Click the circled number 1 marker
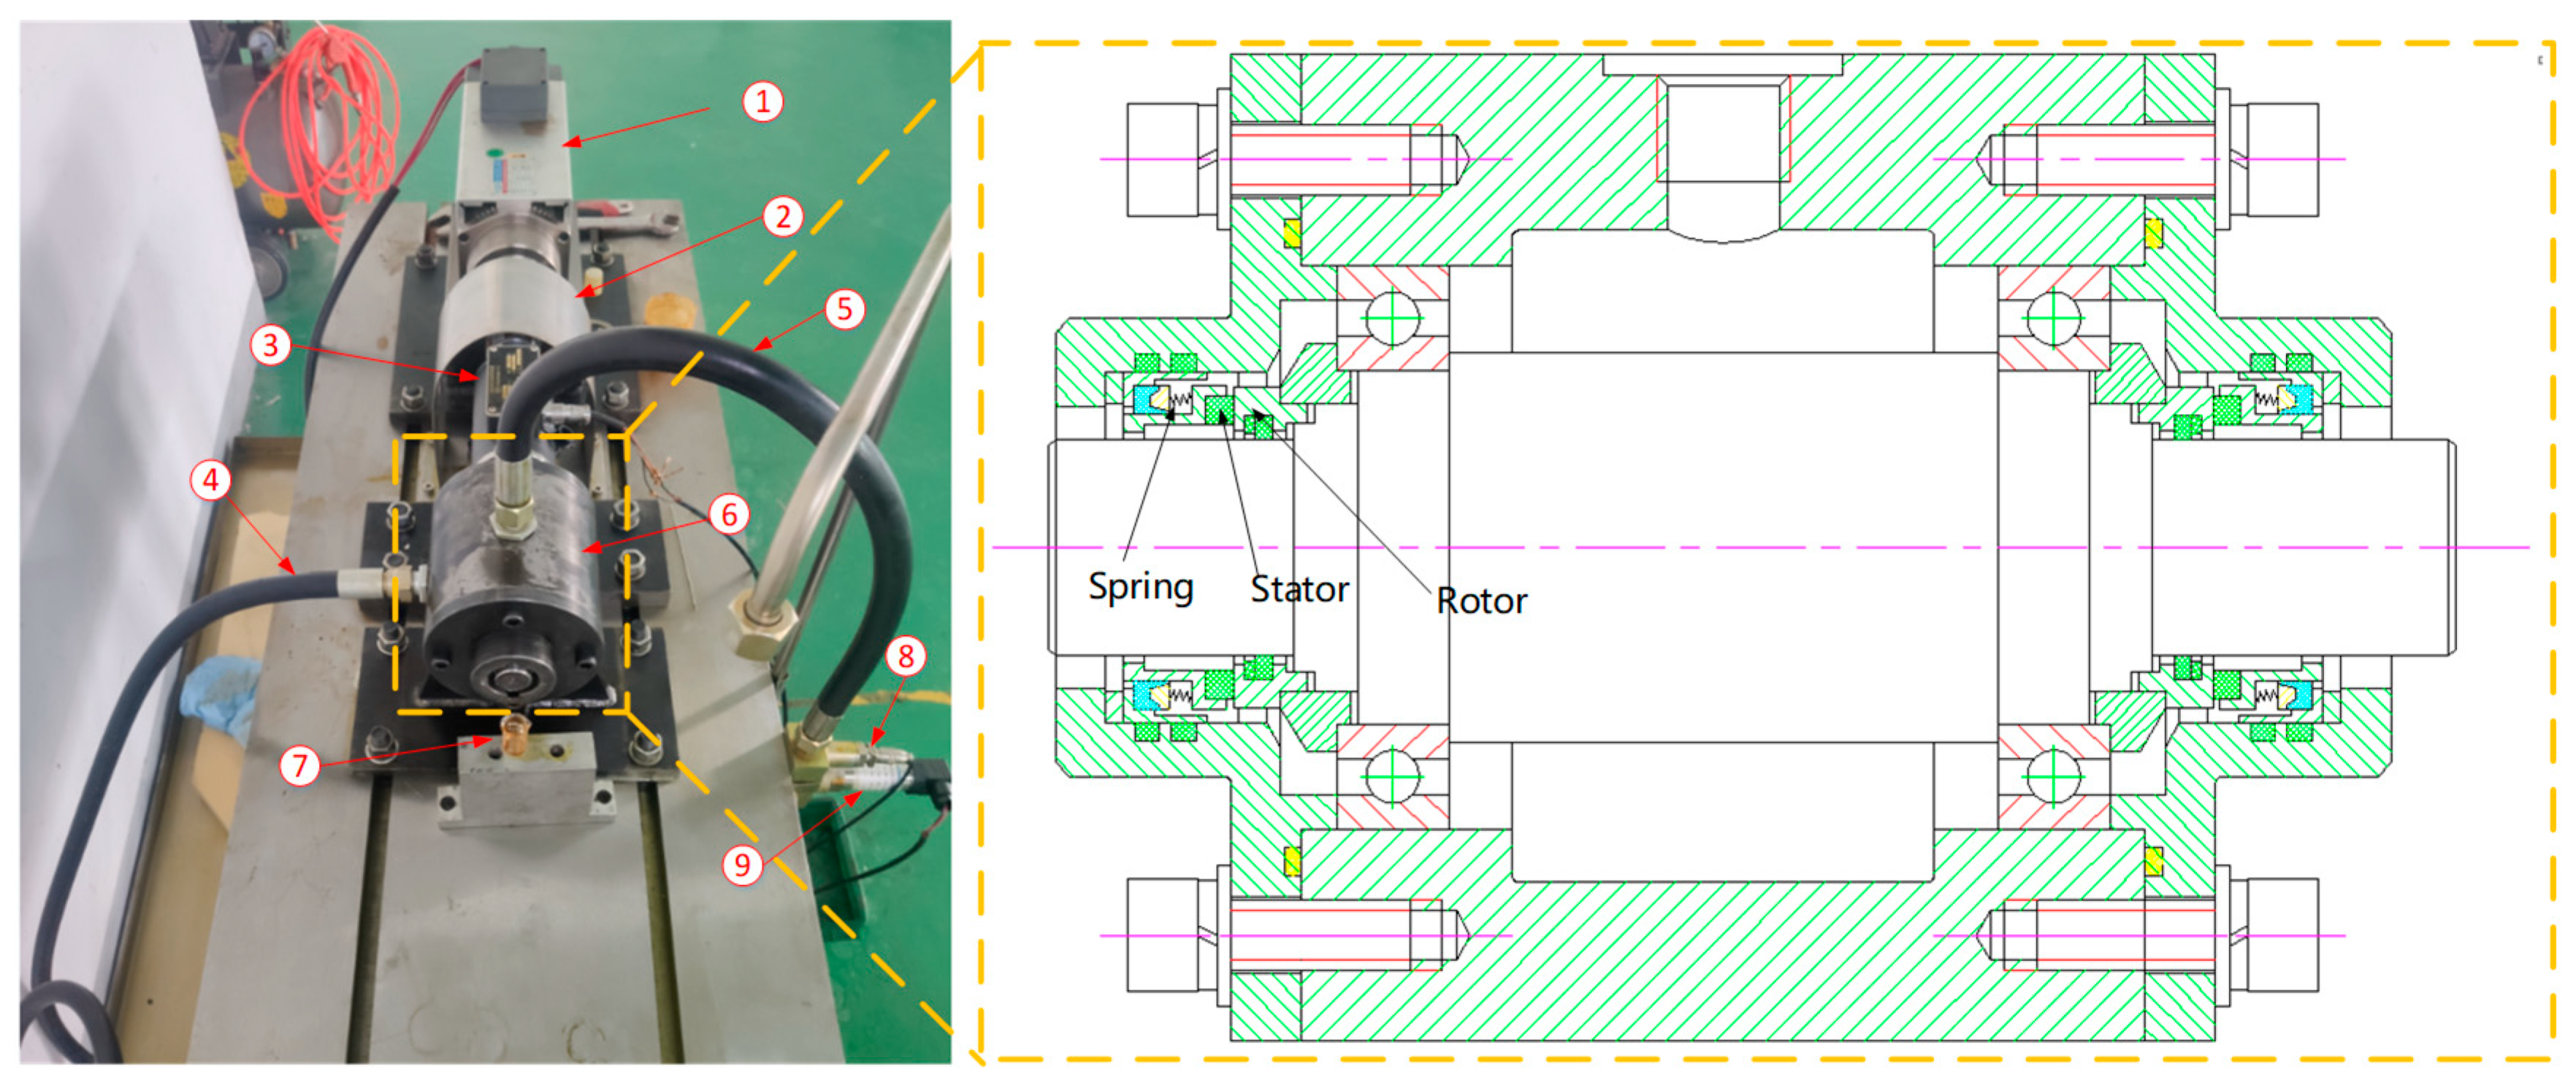The width and height of the screenshot is (2576, 1091). tap(763, 101)
